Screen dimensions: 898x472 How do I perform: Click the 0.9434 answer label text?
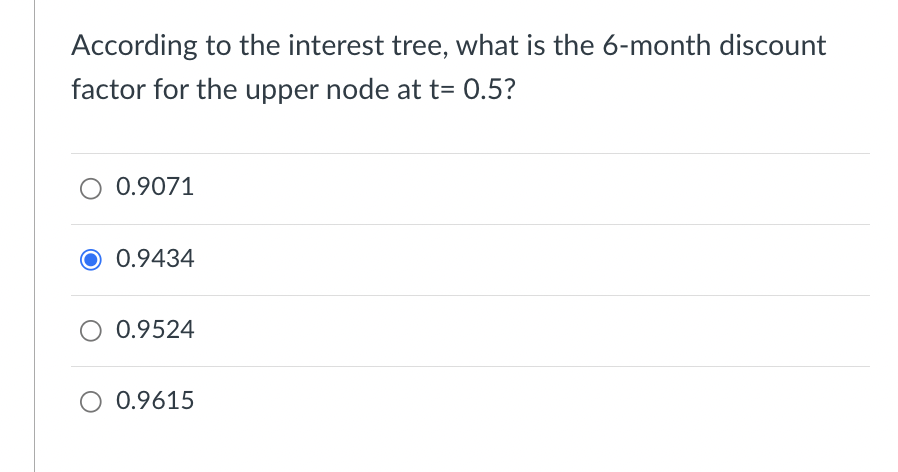pyautogui.click(x=155, y=258)
